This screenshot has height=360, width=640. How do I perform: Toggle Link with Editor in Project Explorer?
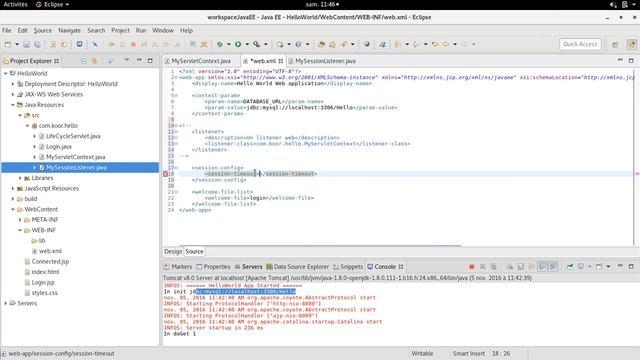94,61
